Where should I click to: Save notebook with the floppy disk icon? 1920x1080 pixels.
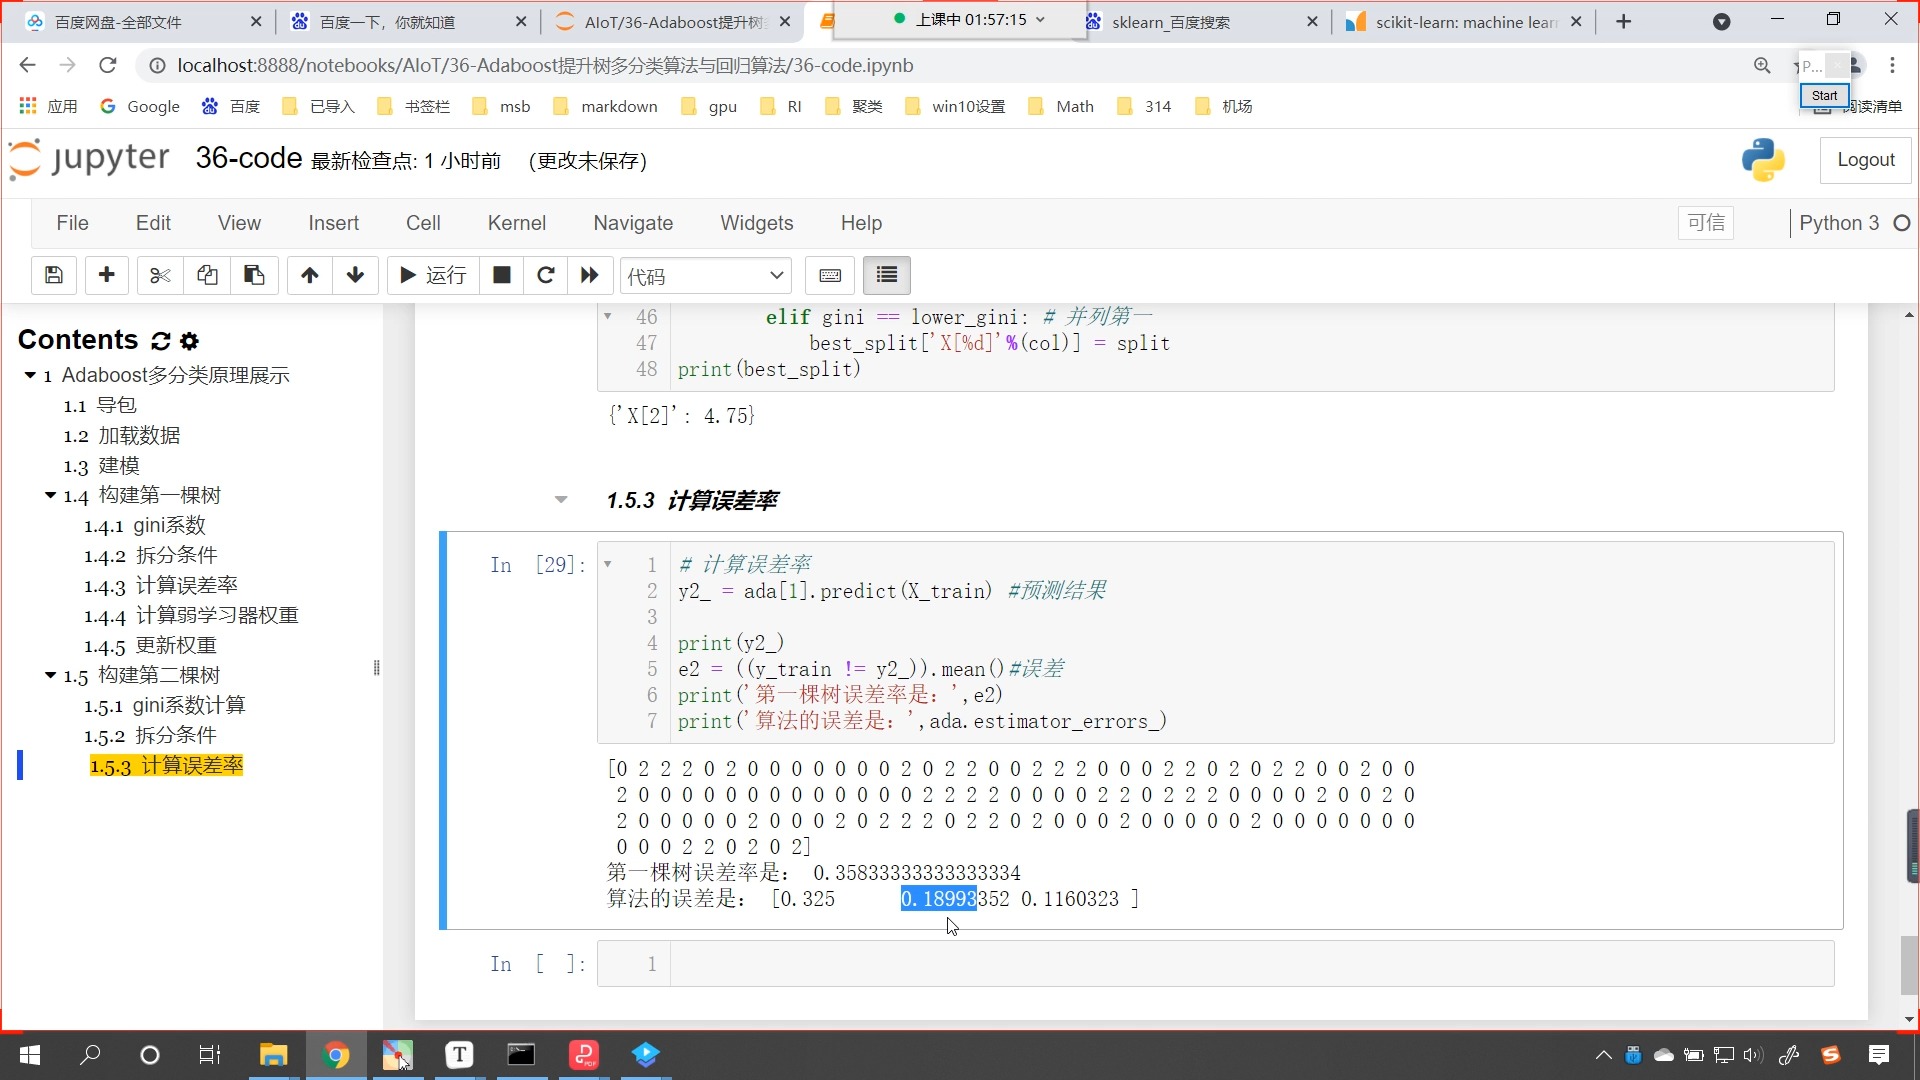pos(54,275)
